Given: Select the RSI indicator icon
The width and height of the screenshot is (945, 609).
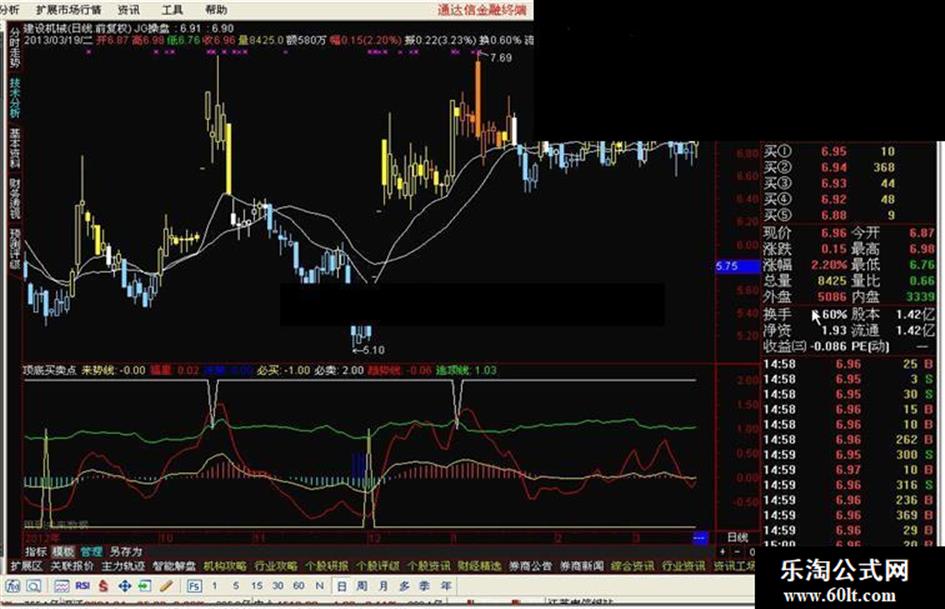Looking at the screenshot, I should click(83, 585).
